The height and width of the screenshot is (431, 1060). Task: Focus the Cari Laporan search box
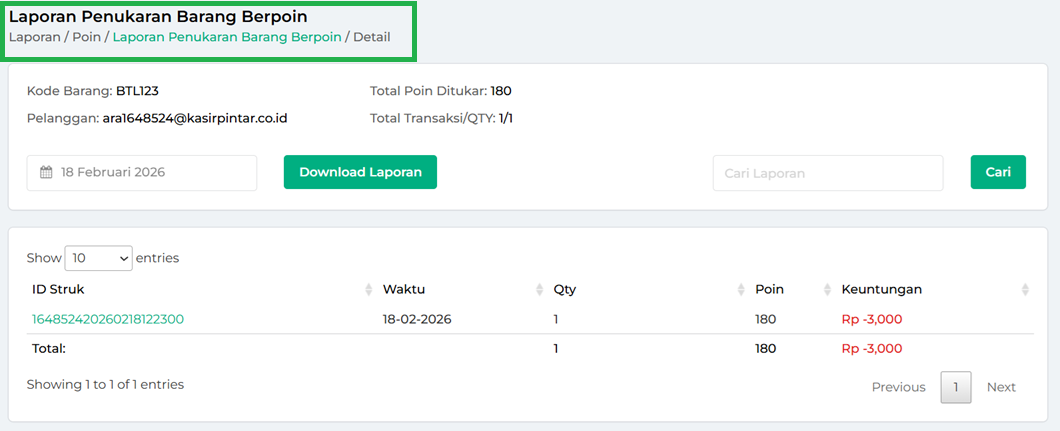[827, 173]
